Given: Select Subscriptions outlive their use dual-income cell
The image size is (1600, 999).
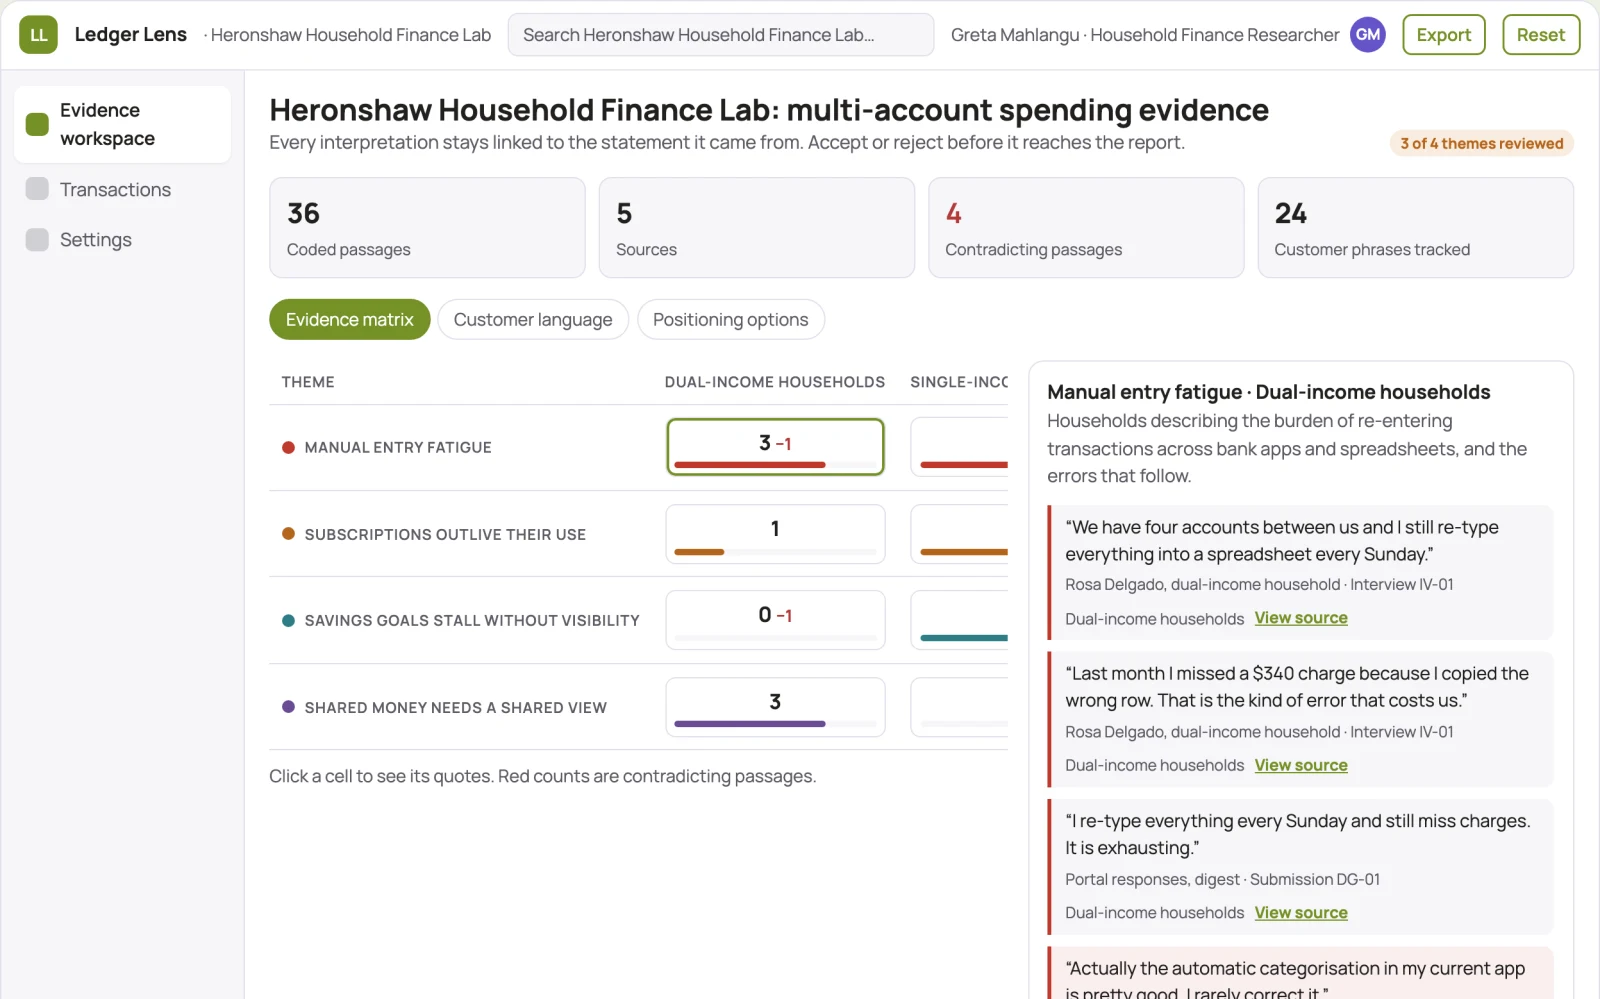Looking at the screenshot, I should pos(775,534).
